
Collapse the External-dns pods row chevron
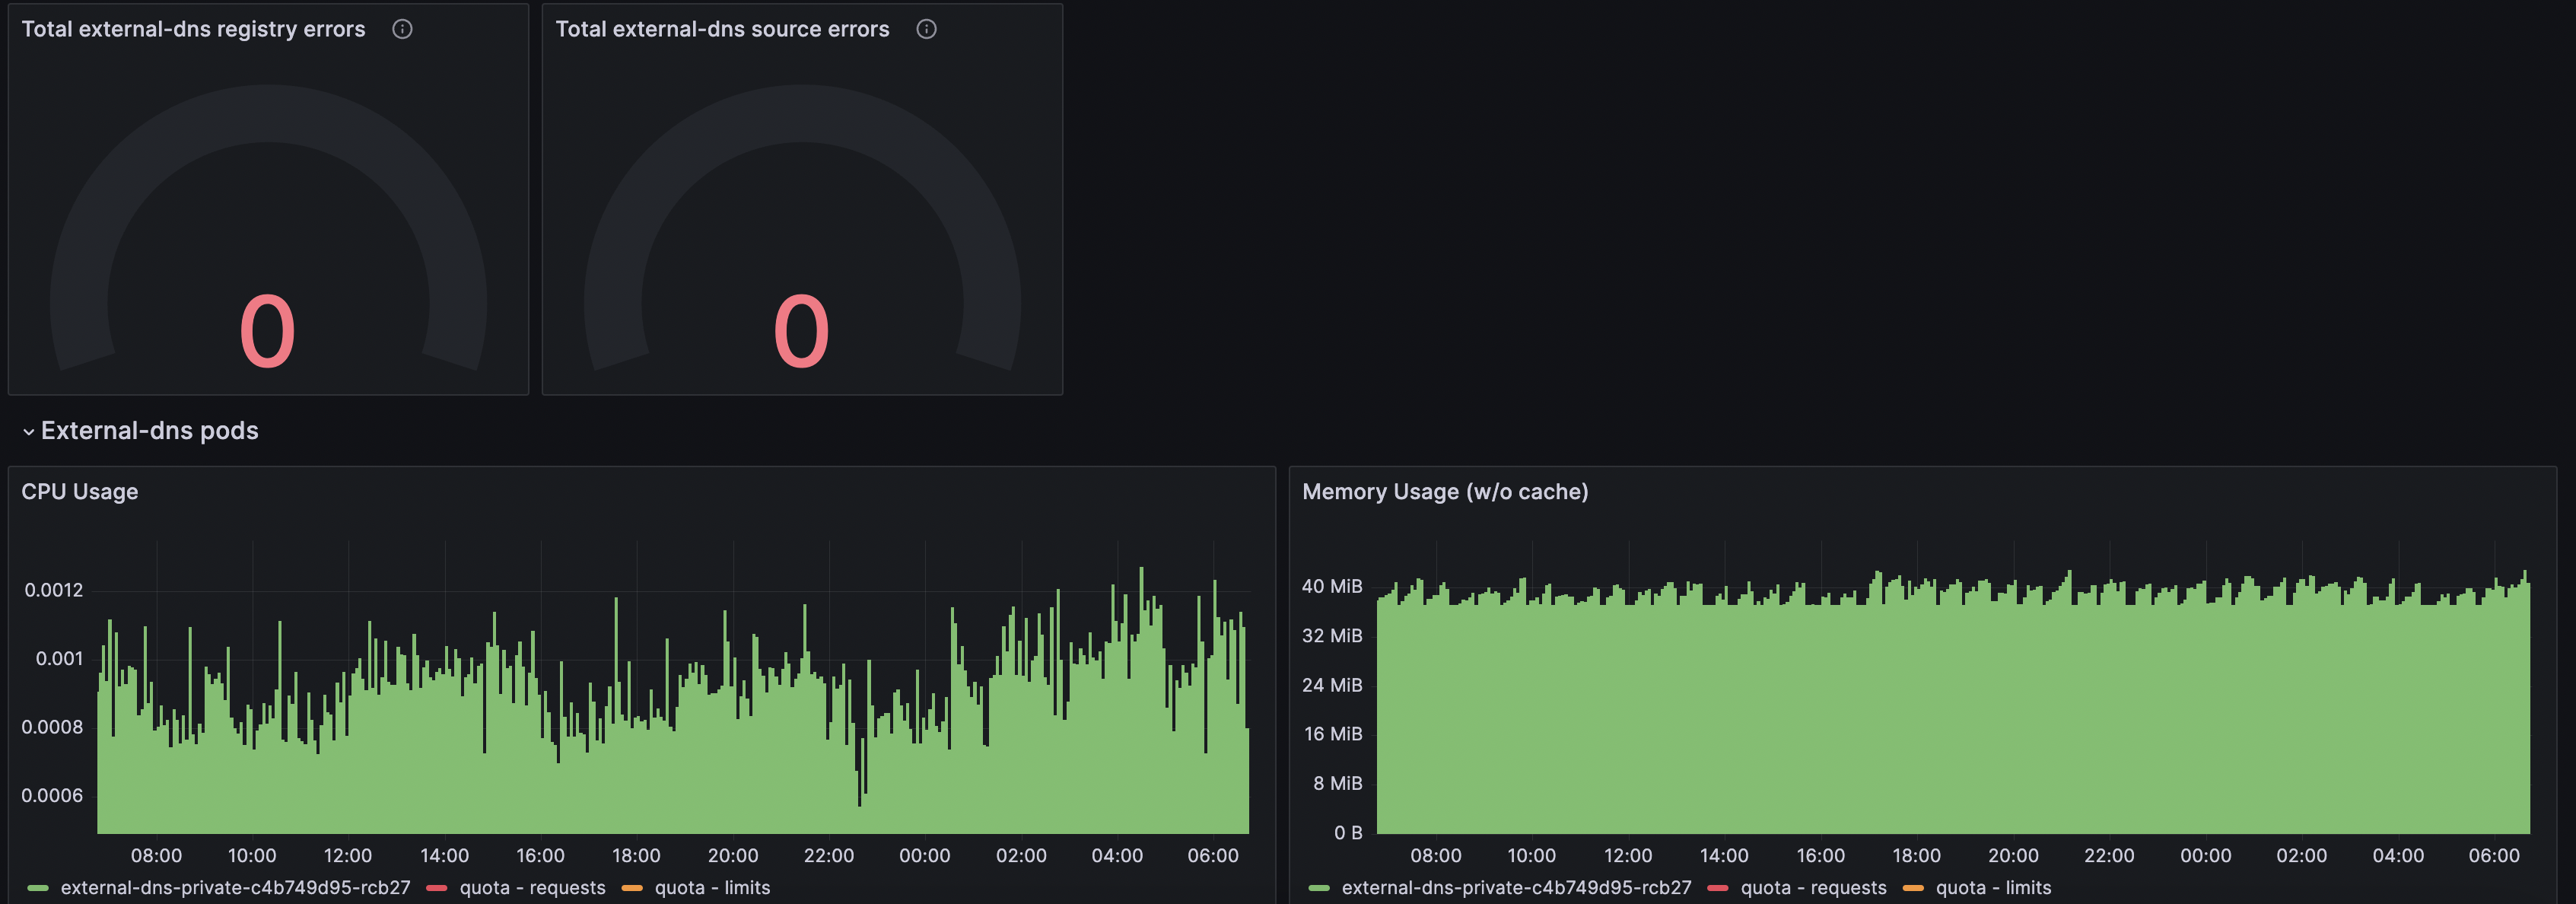(28, 432)
